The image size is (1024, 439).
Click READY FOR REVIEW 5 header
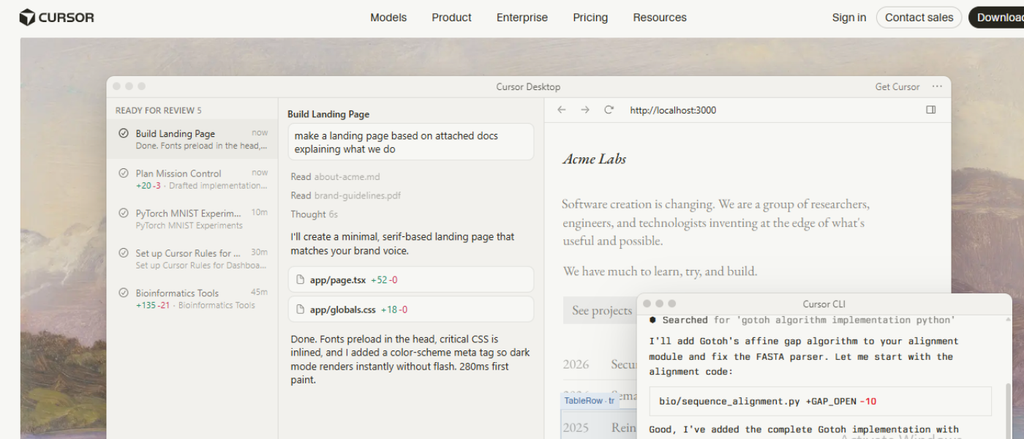[159, 110]
